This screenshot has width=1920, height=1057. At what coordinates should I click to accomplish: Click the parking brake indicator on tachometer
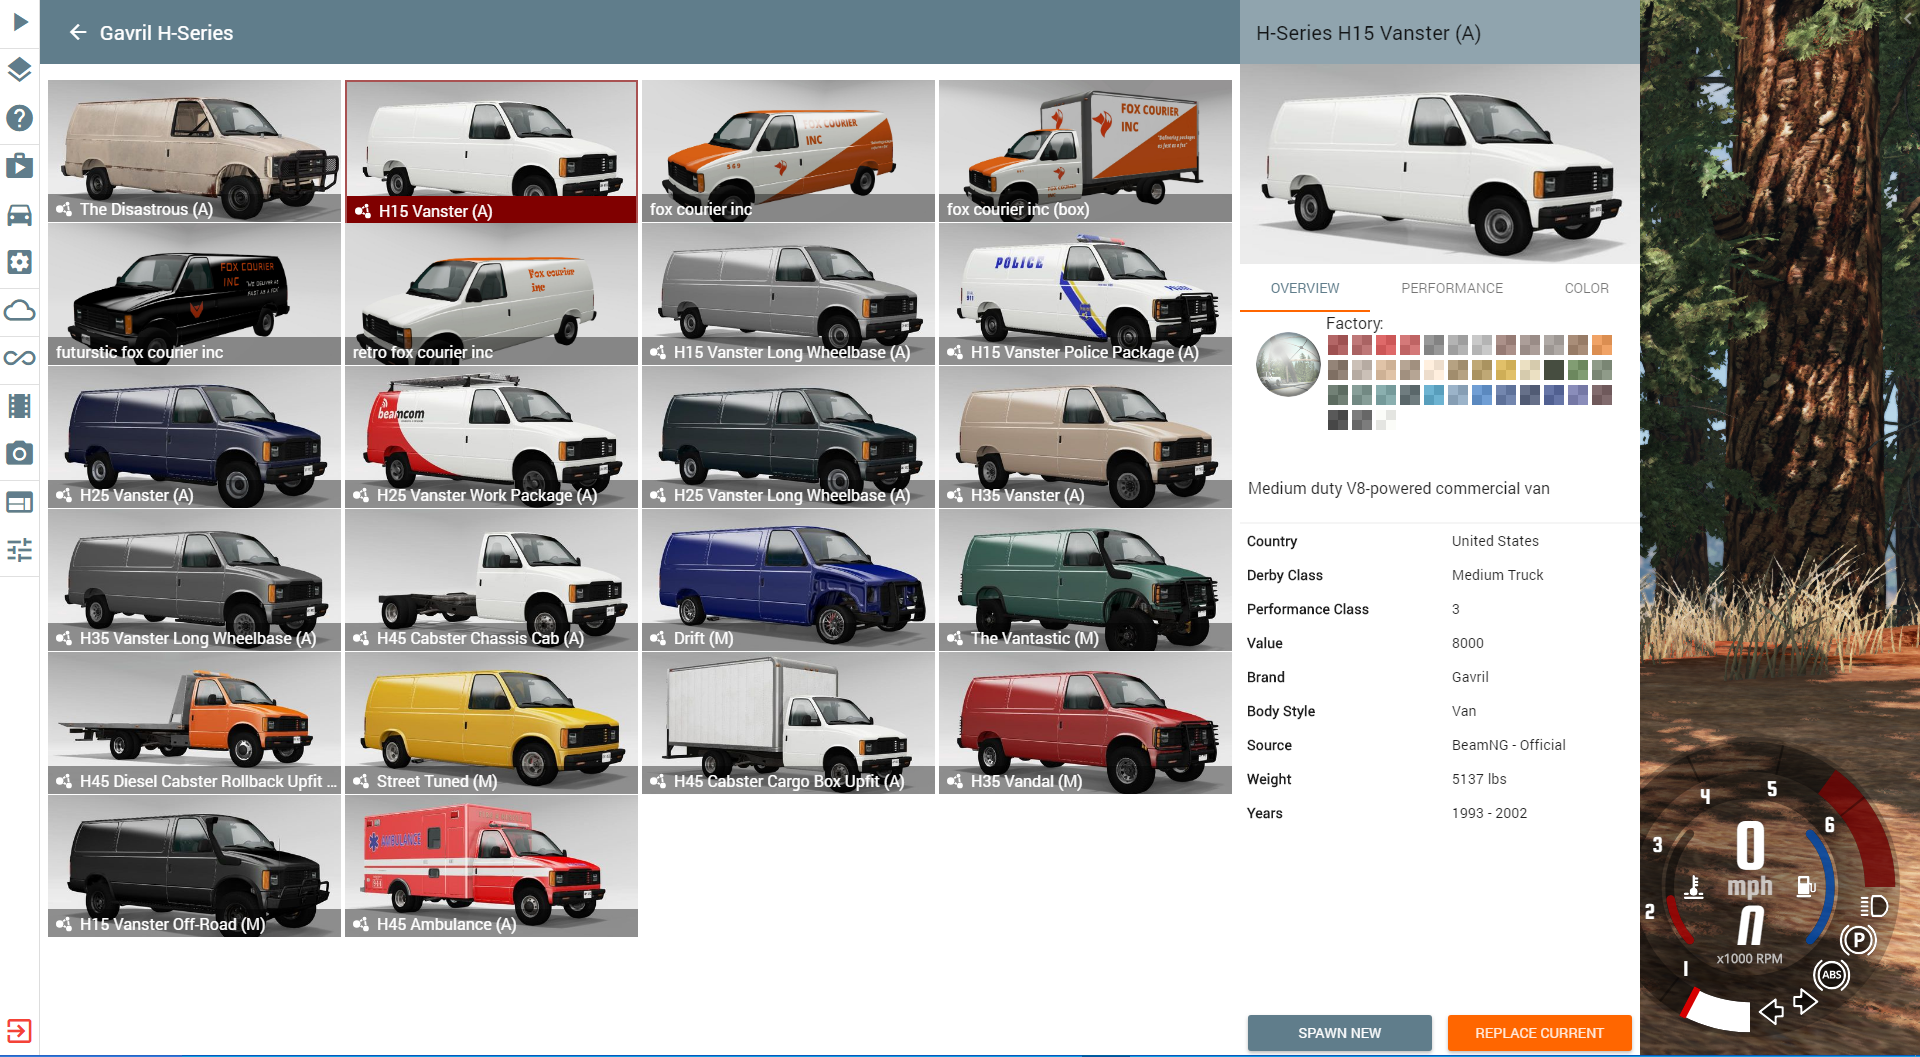pyautogui.click(x=1858, y=940)
